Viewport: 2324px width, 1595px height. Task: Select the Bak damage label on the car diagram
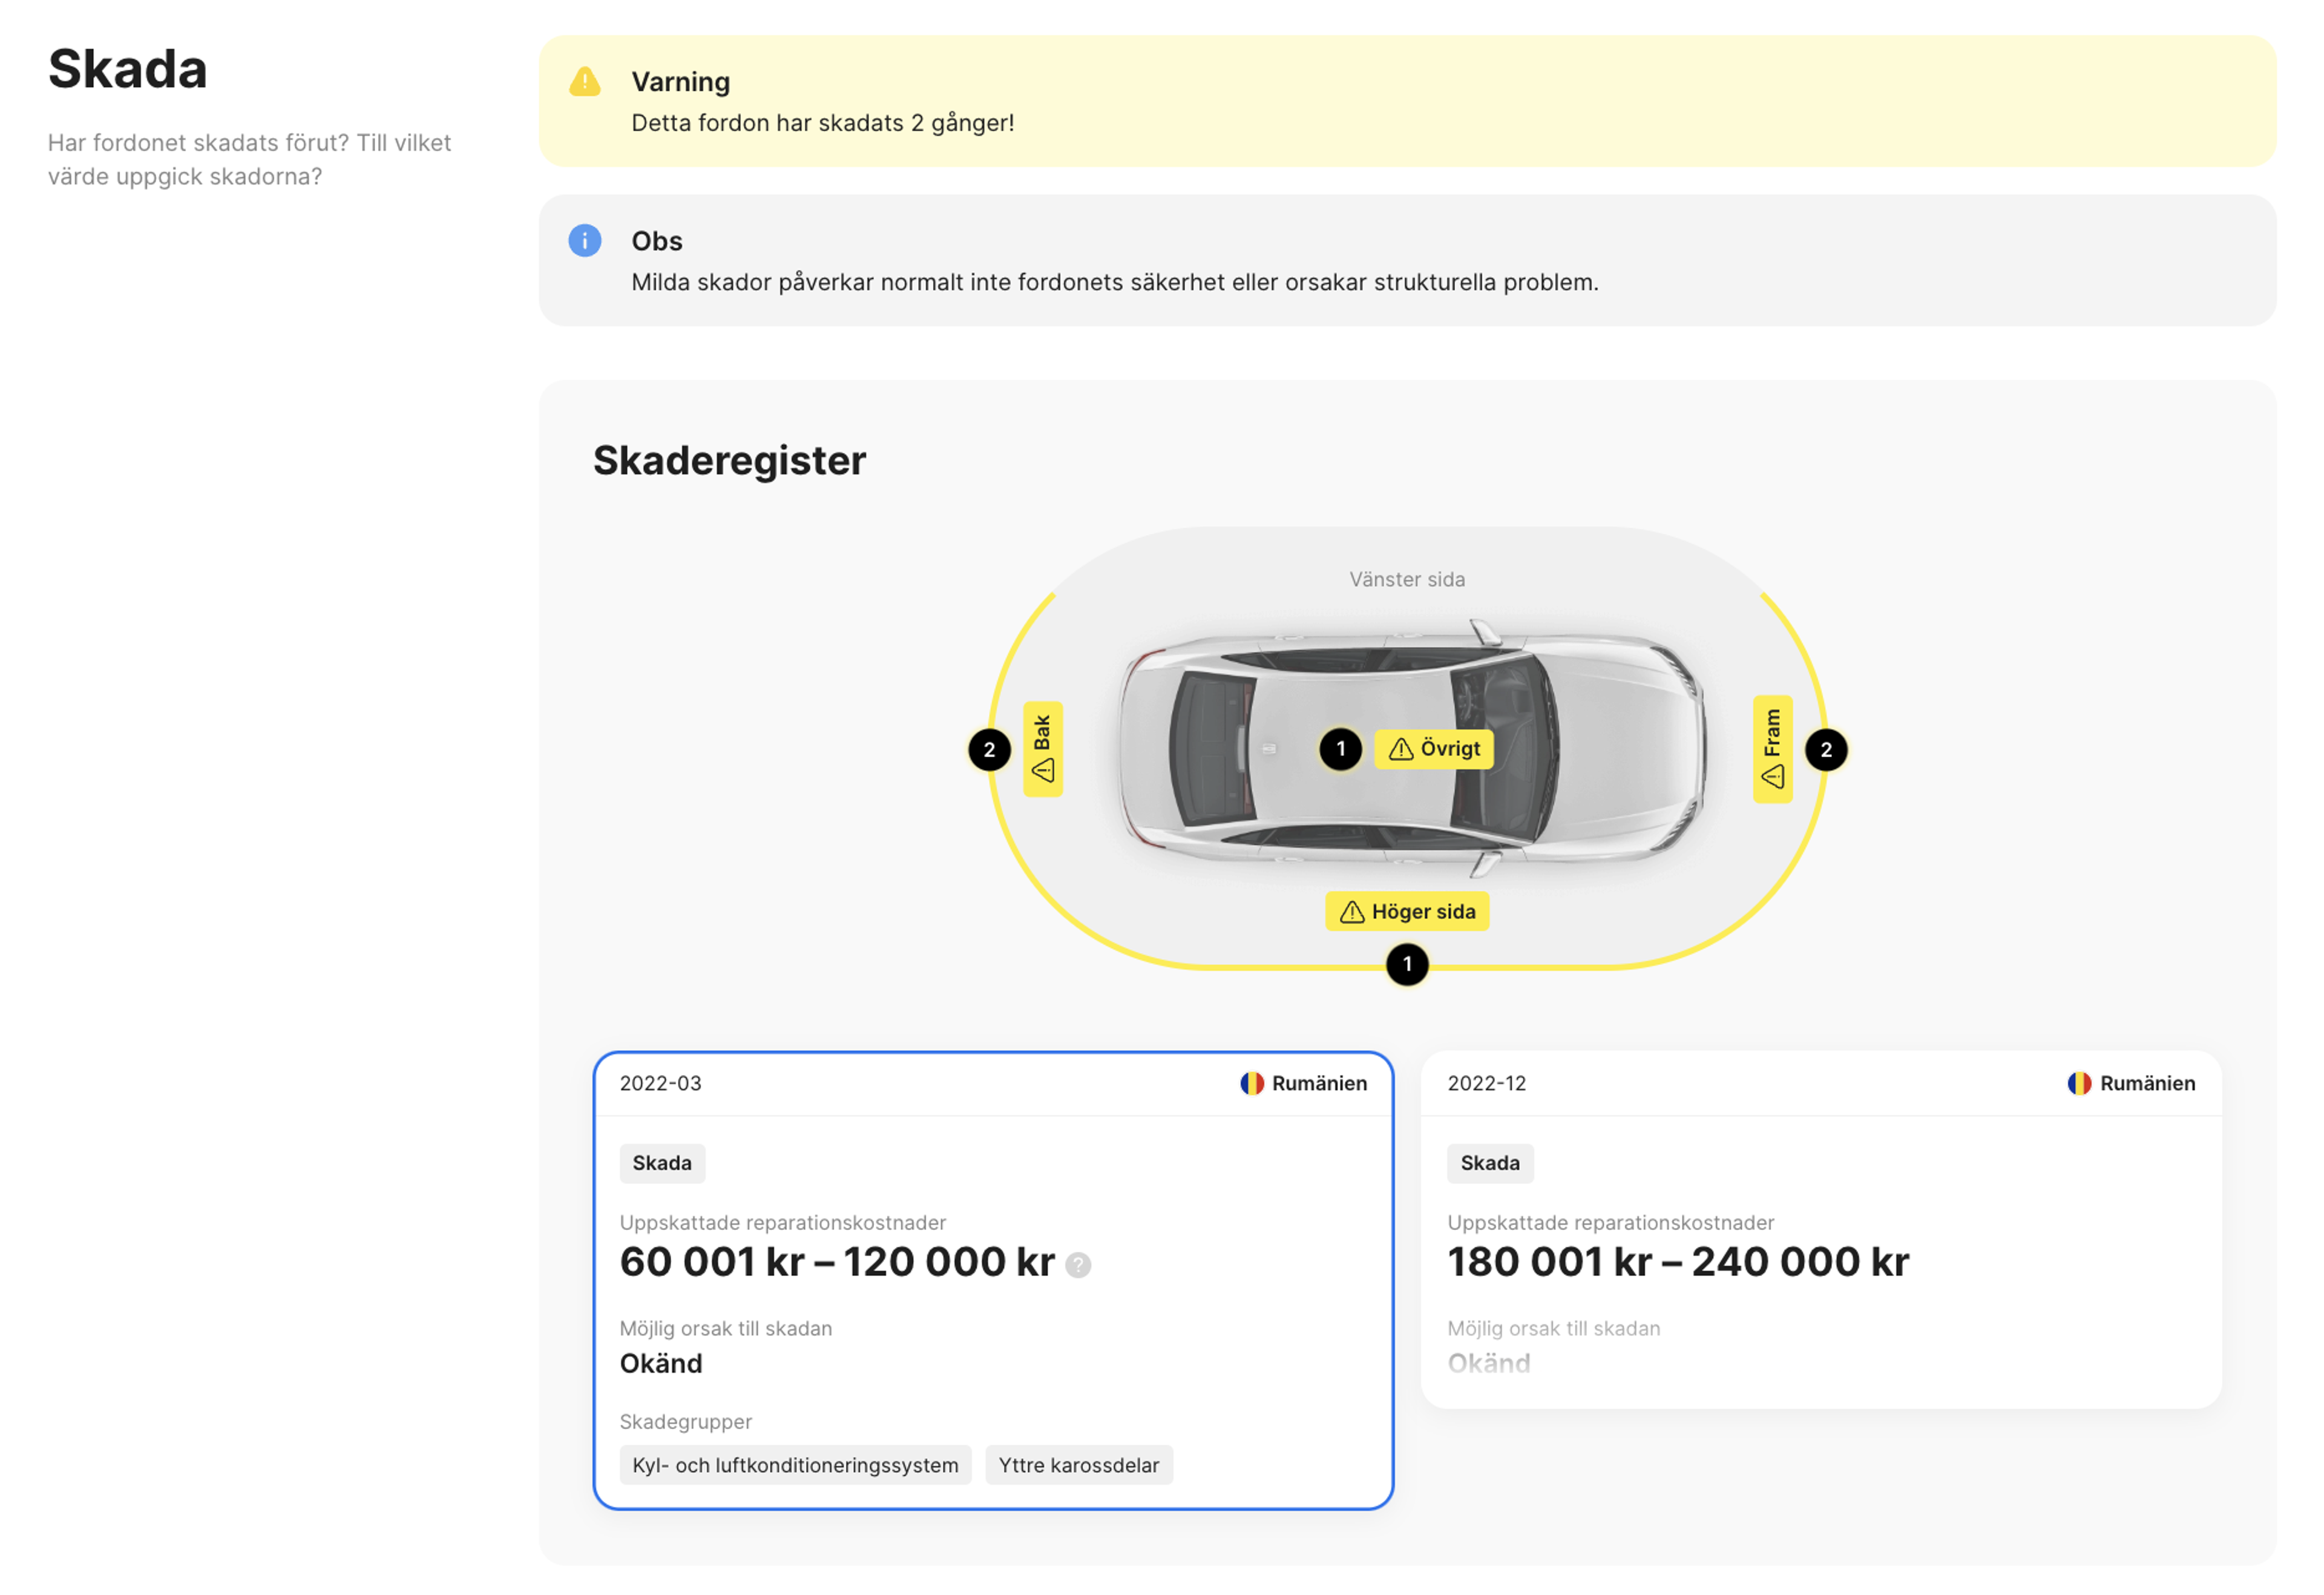(x=1043, y=749)
